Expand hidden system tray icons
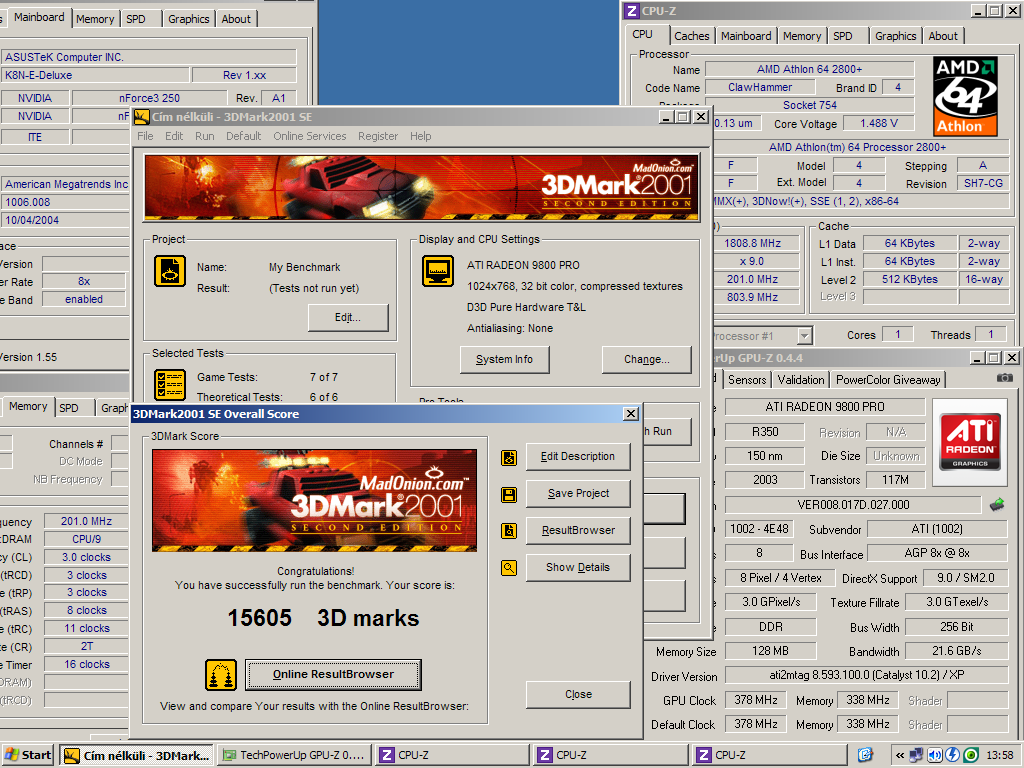 pos(900,756)
